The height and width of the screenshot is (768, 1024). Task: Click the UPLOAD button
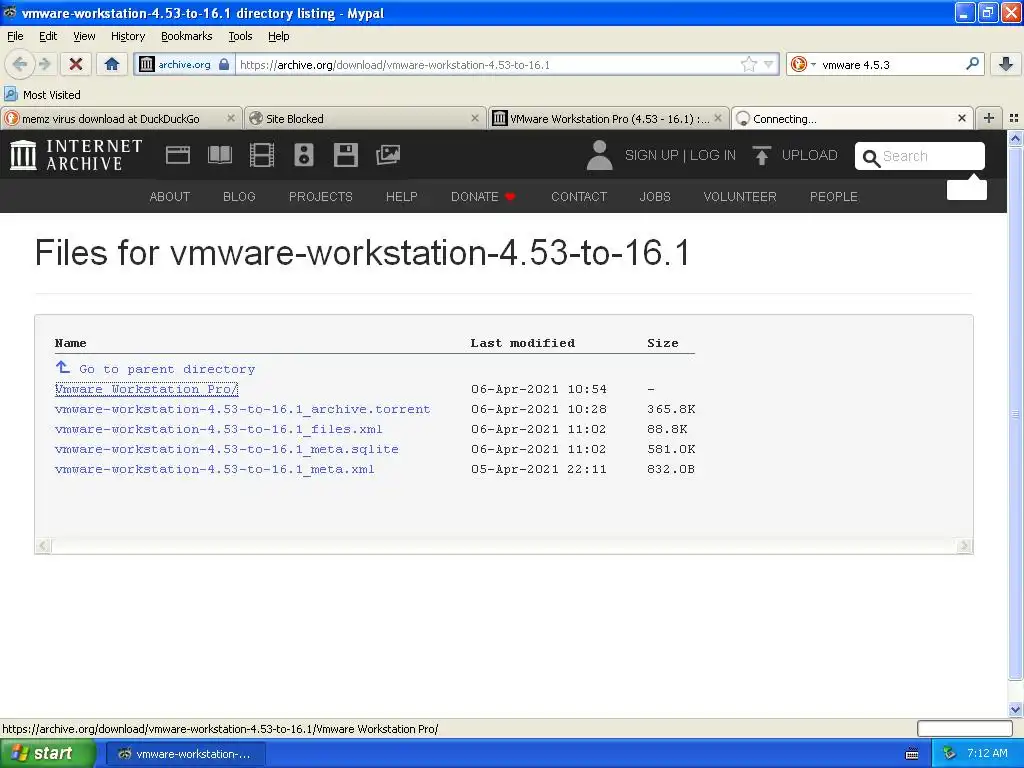795,155
